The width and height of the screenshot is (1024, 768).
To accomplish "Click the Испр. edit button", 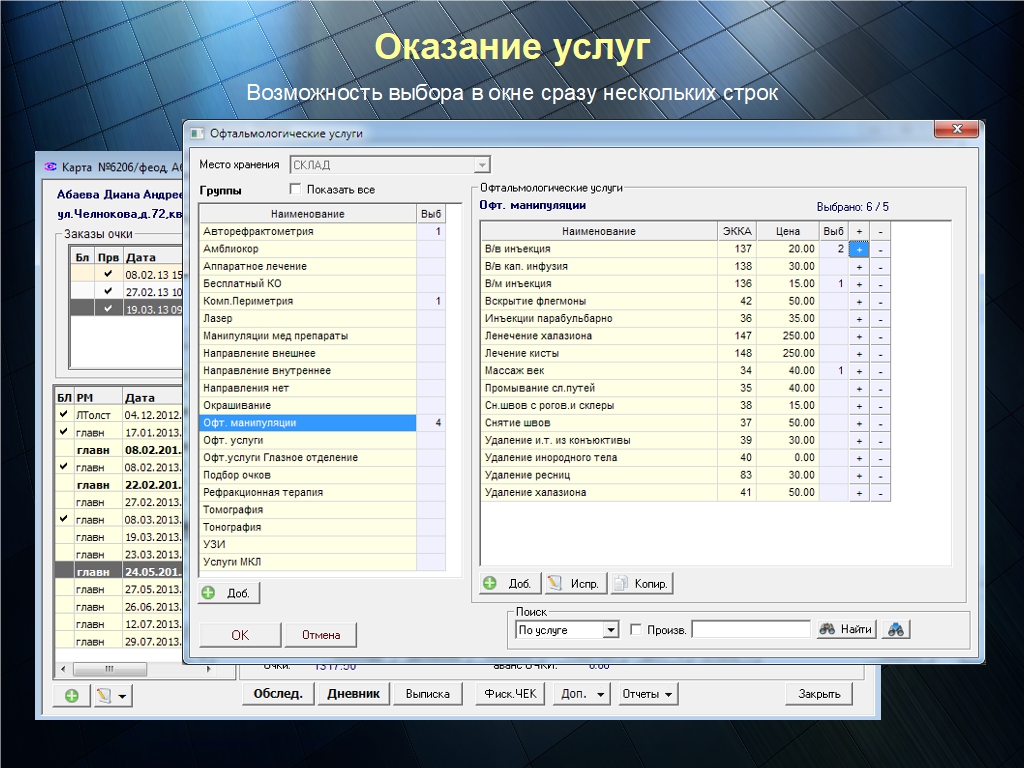I will click(574, 583).
